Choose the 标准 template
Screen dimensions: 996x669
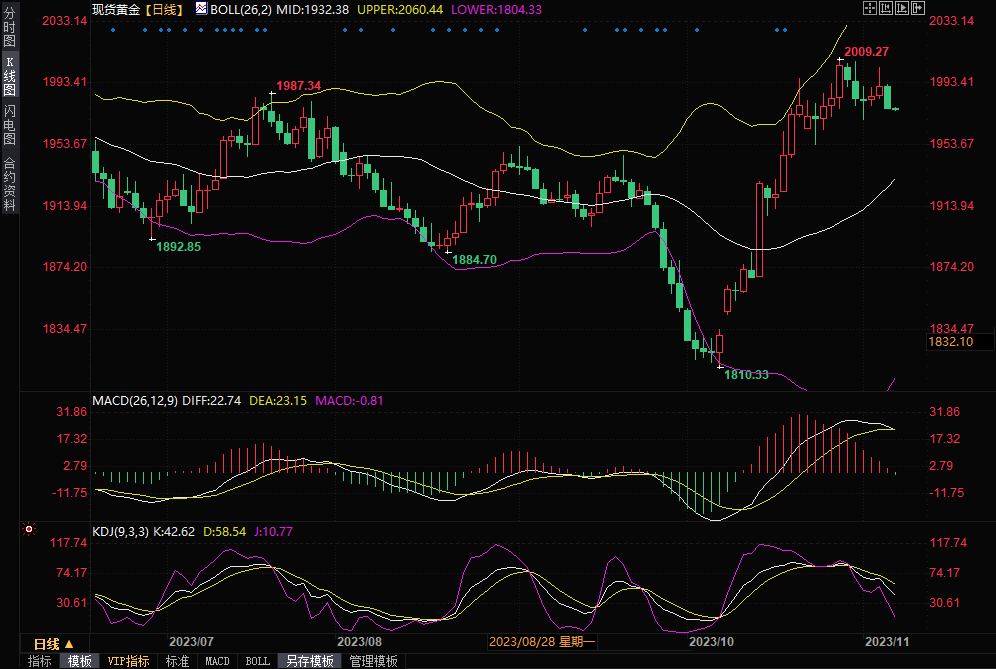tap(177, 661)
